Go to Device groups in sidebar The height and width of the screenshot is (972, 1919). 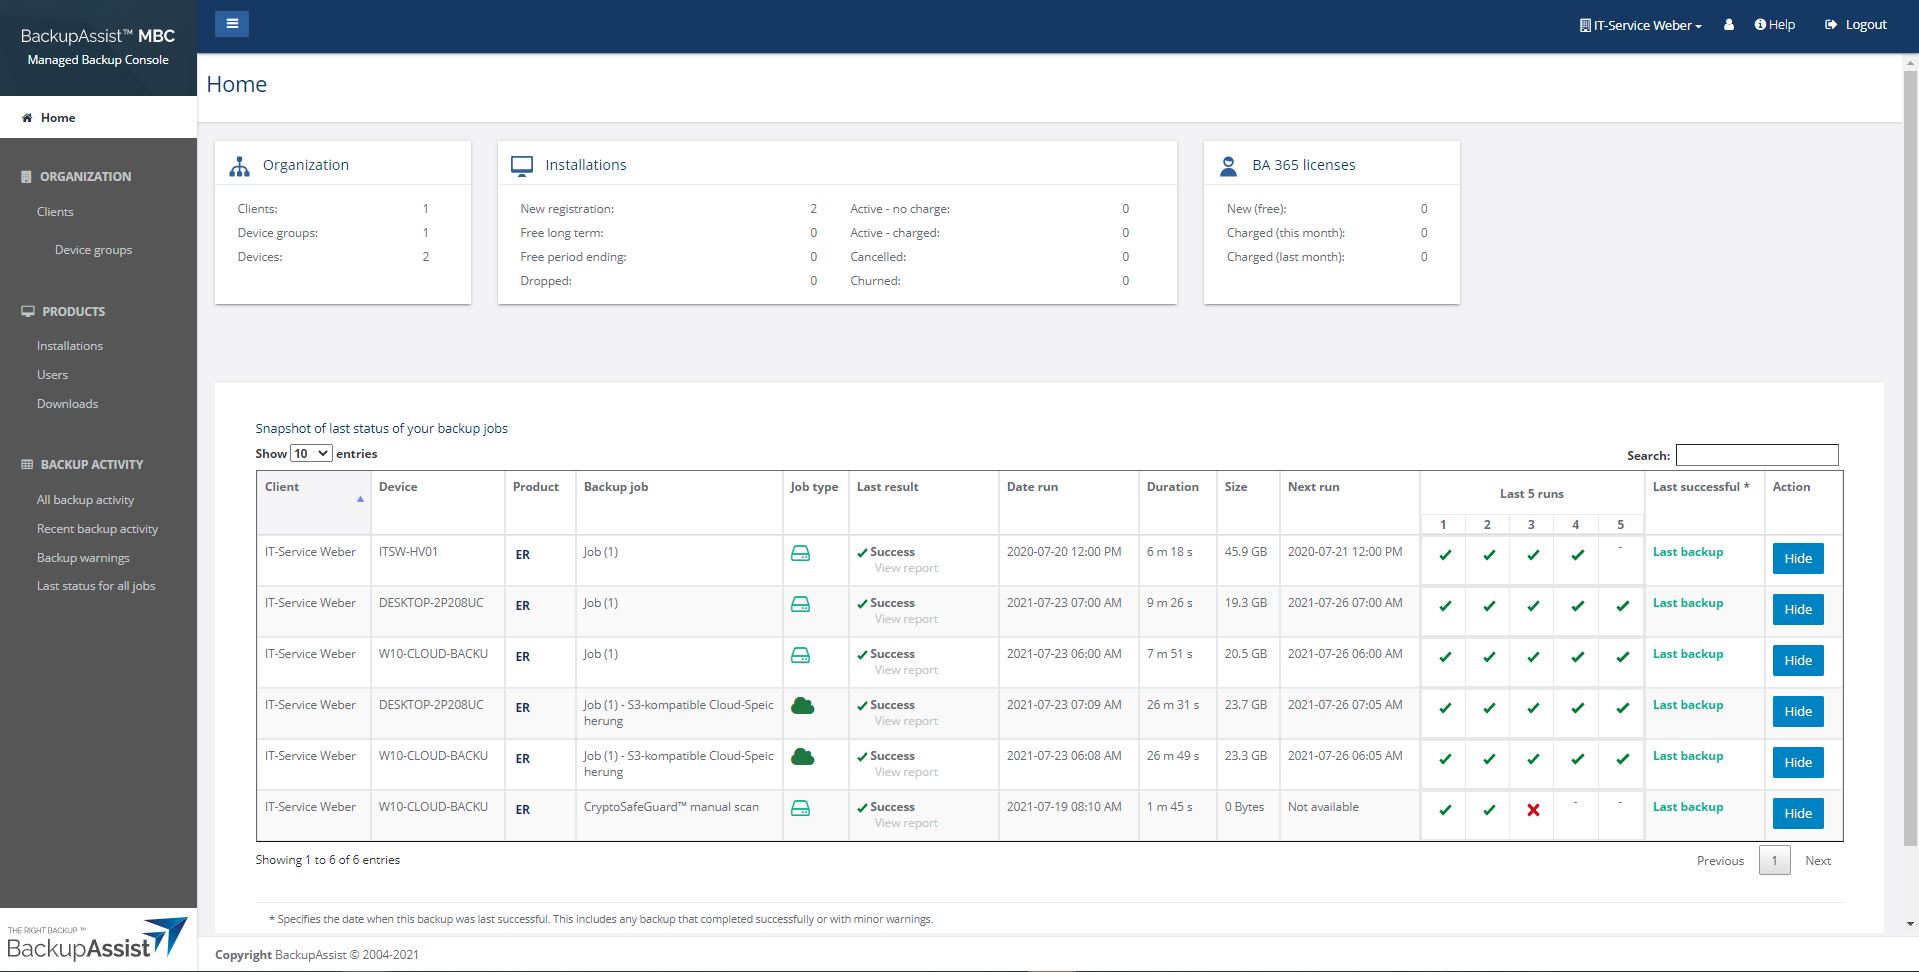click(93, 250)
